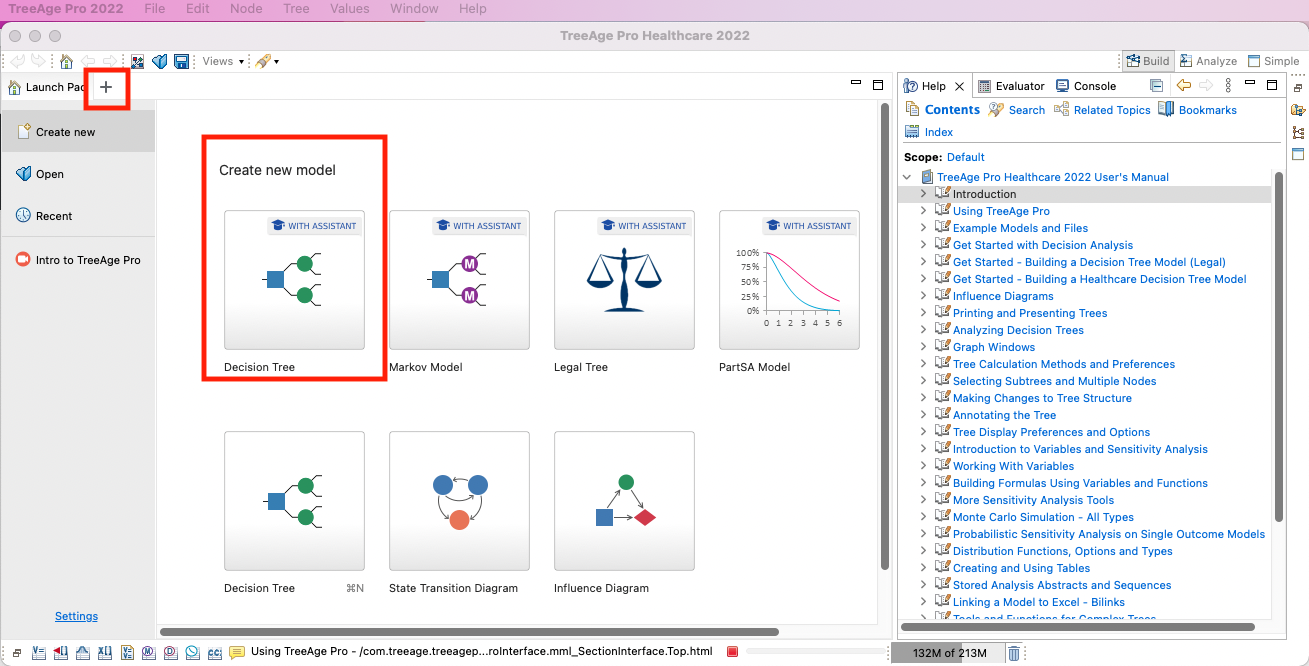This screenshot has width=1309, height=666.
Task: Click the Help panel back arrow icon
Action: pyautogui.click(x=1184, y=86)
